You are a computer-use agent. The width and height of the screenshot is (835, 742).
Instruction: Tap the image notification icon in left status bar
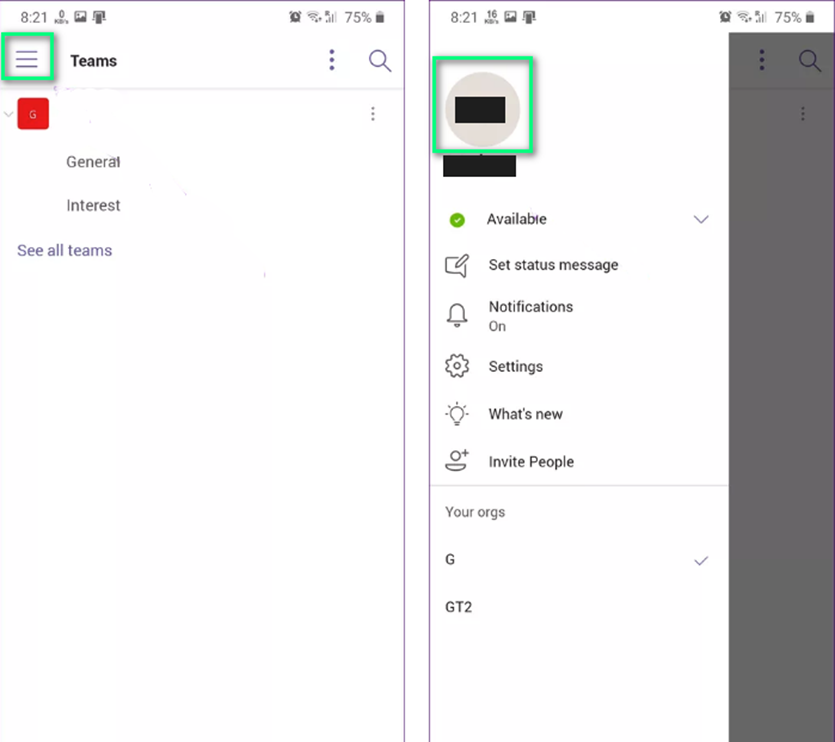[80, 17]
